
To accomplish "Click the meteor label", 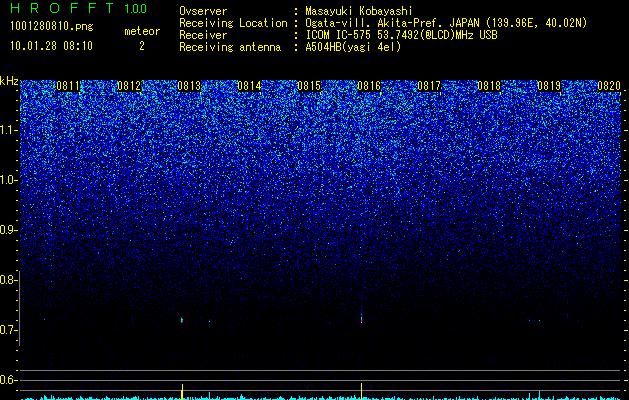I will click(142, 31).
